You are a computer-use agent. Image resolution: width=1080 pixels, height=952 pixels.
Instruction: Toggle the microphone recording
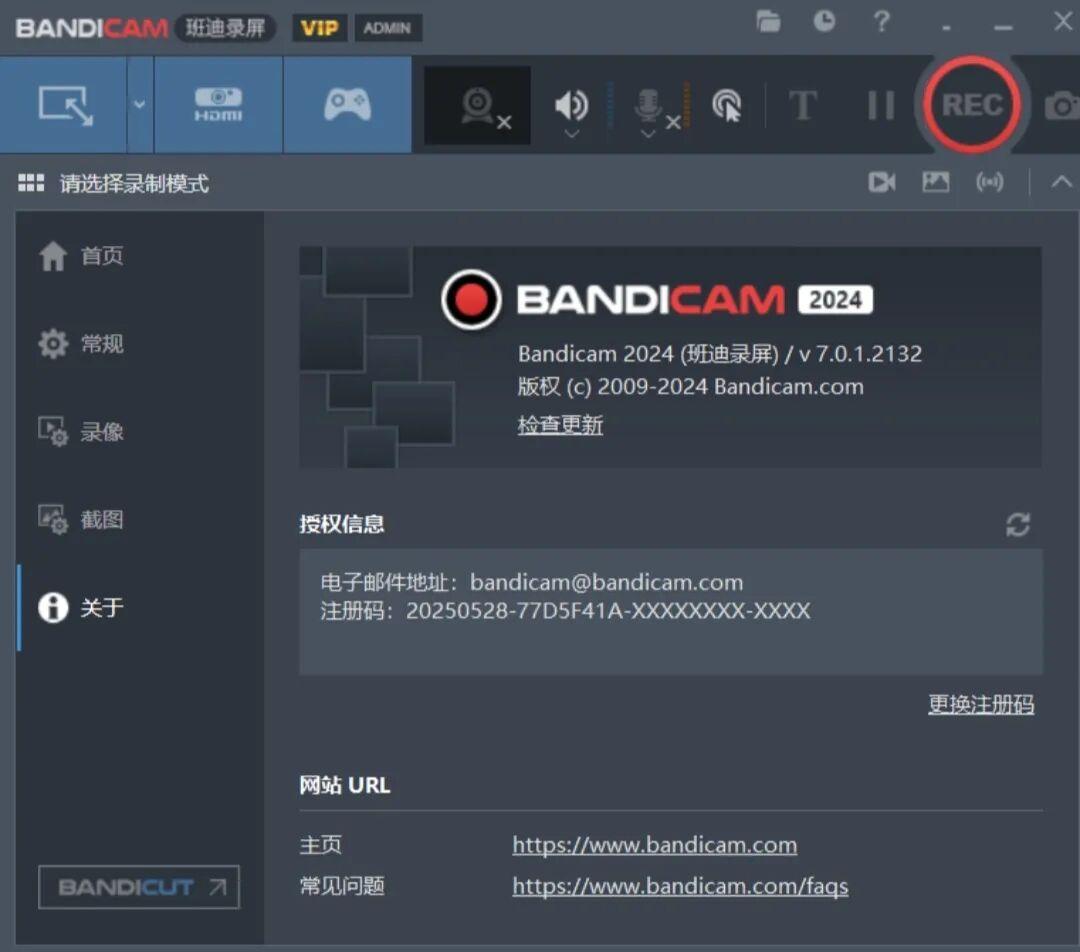tap(648, 105)
